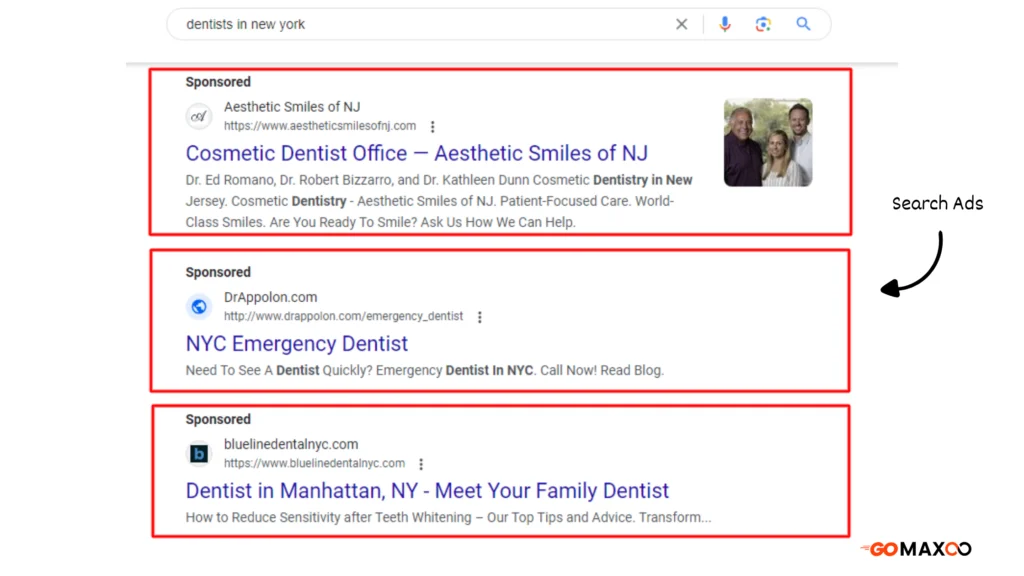Click the GoMaxx logo

pos(916,549)
